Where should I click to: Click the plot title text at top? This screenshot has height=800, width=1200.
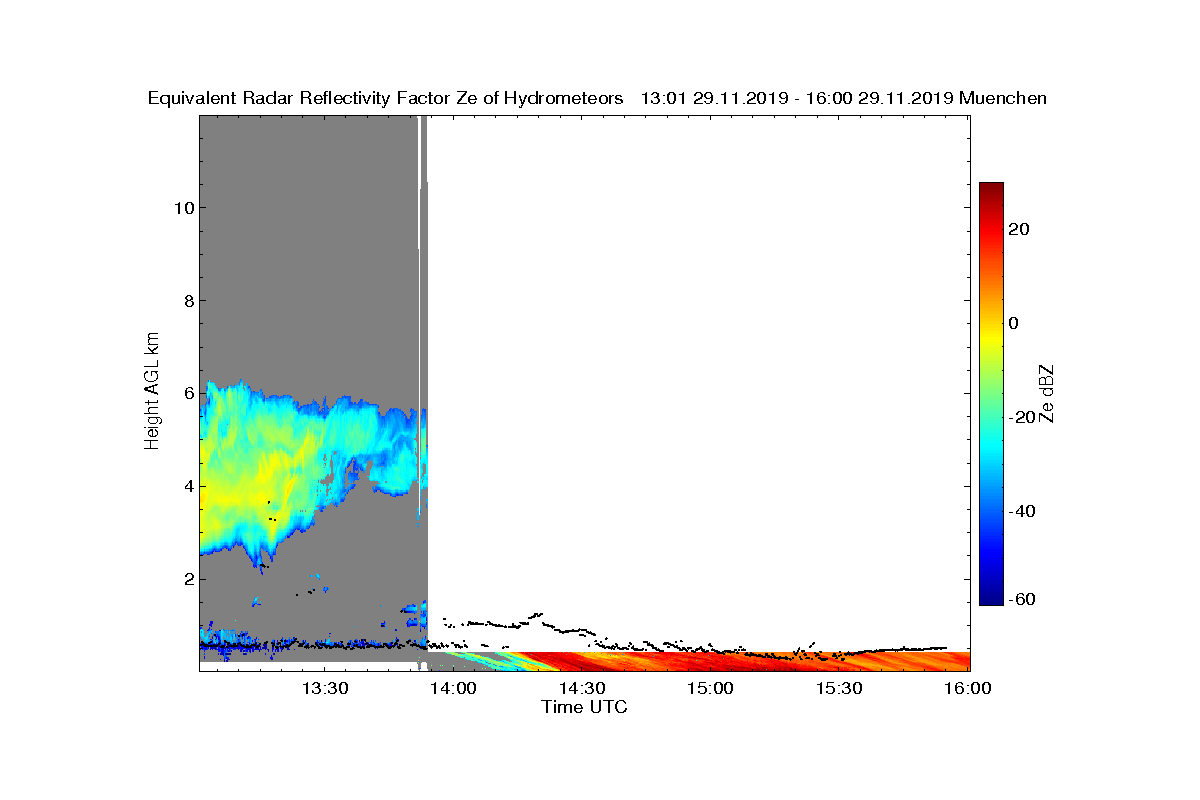[x=597, y=99]
